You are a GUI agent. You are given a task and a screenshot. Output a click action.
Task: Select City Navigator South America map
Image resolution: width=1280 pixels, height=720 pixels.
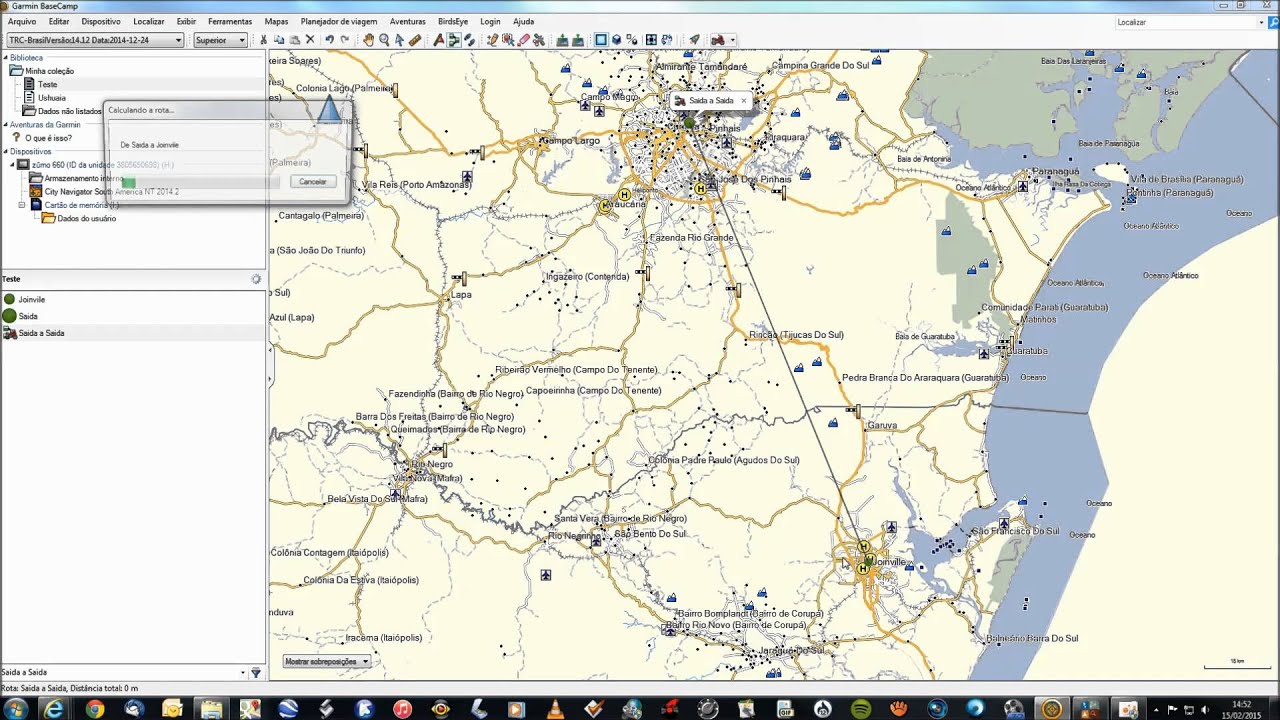[111, 191]
